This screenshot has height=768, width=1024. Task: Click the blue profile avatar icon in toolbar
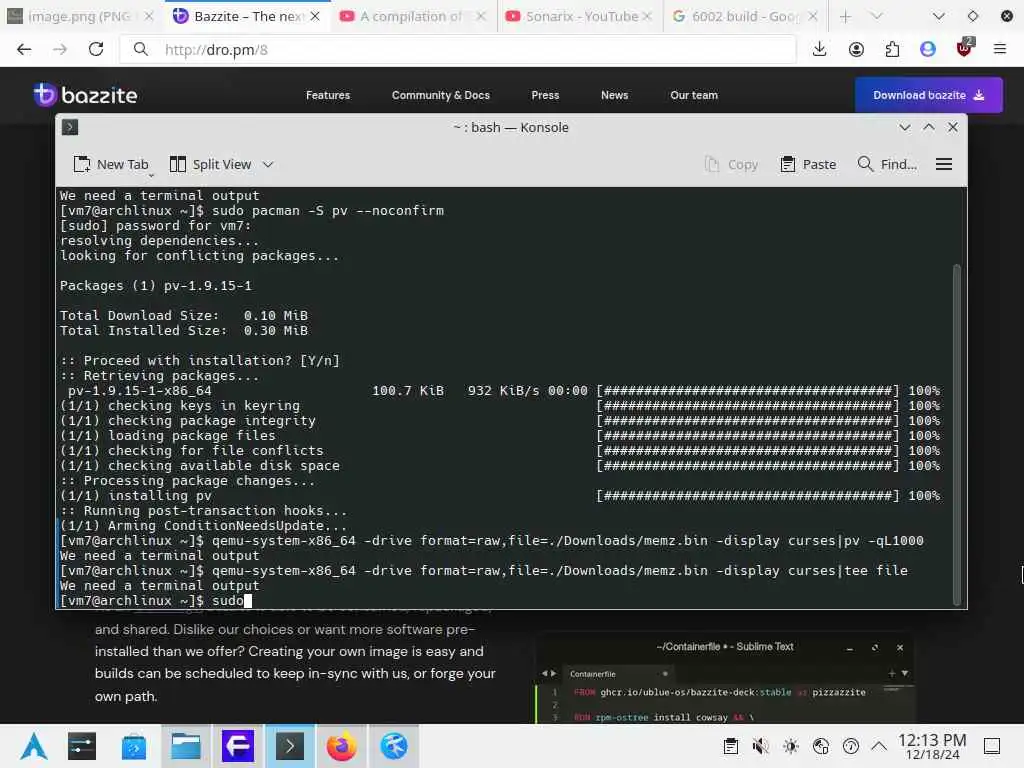tap(928, 50)
